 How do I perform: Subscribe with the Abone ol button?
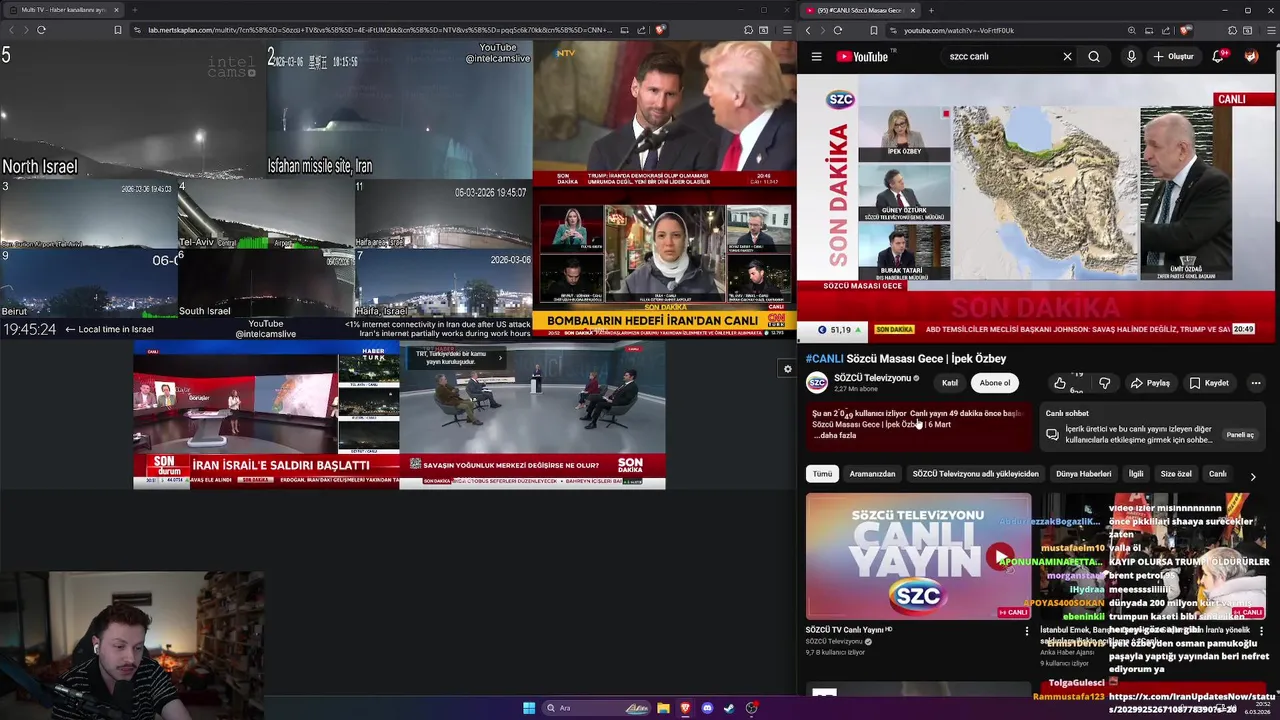pyautogui.click(x=995, y=383)
